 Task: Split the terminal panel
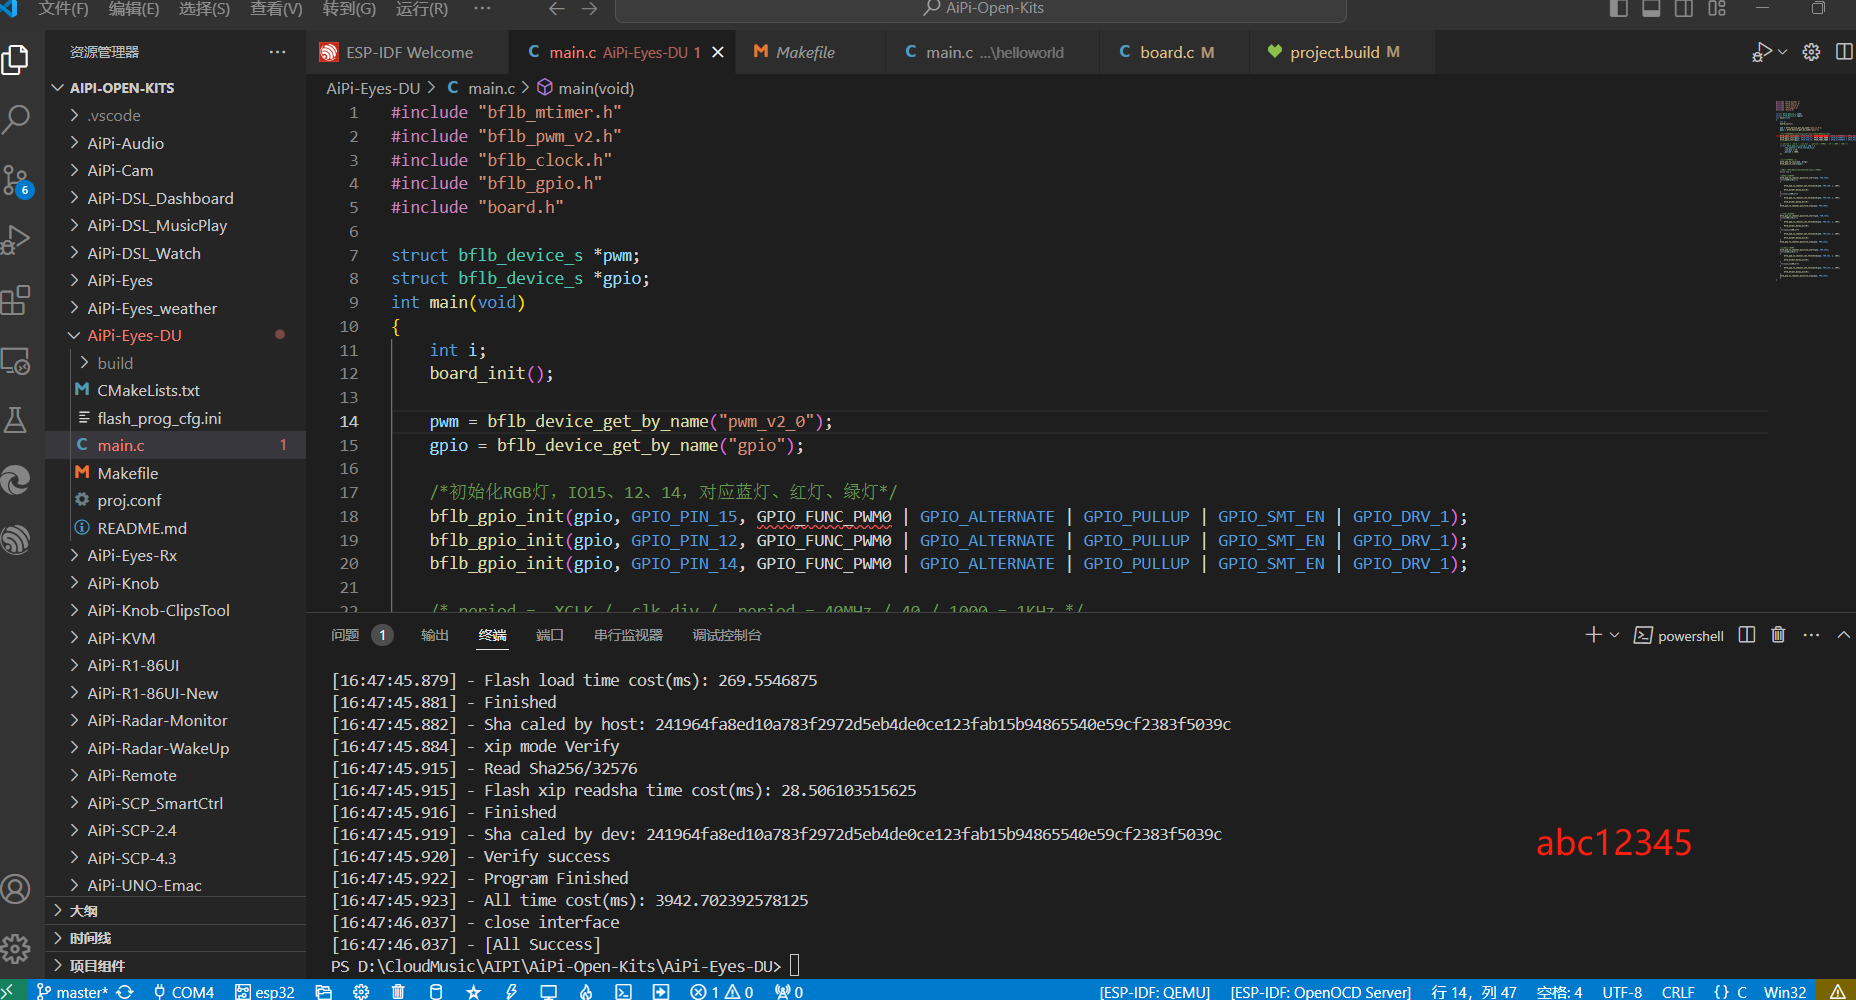tap(1747, 635)
